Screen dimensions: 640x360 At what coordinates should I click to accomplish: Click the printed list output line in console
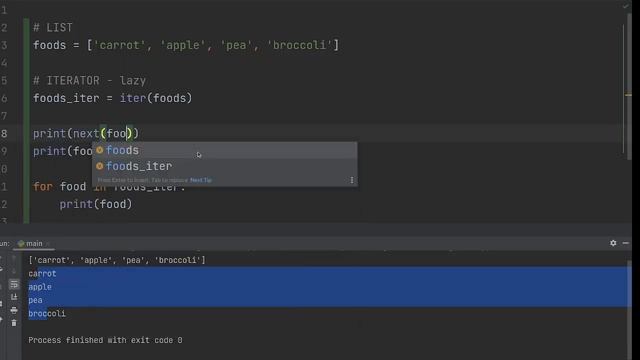(117, 260)
